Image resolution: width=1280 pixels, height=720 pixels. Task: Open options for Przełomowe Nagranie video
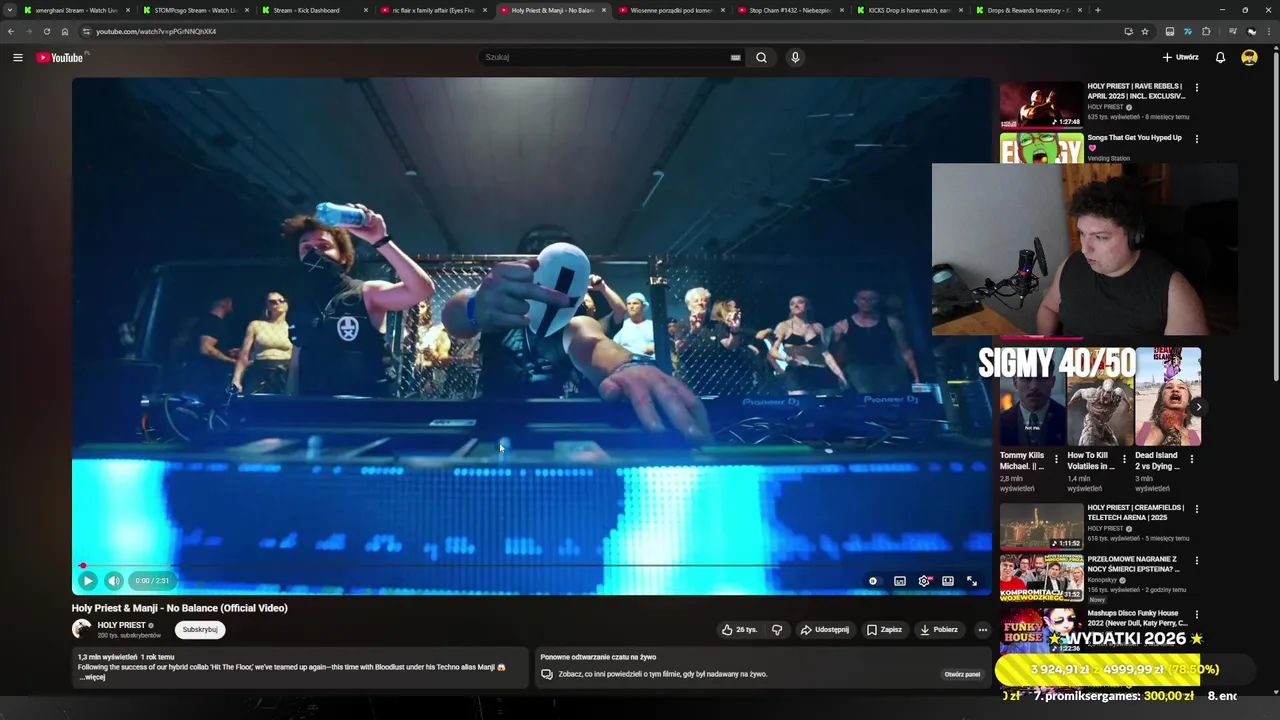click(1196, 561)
